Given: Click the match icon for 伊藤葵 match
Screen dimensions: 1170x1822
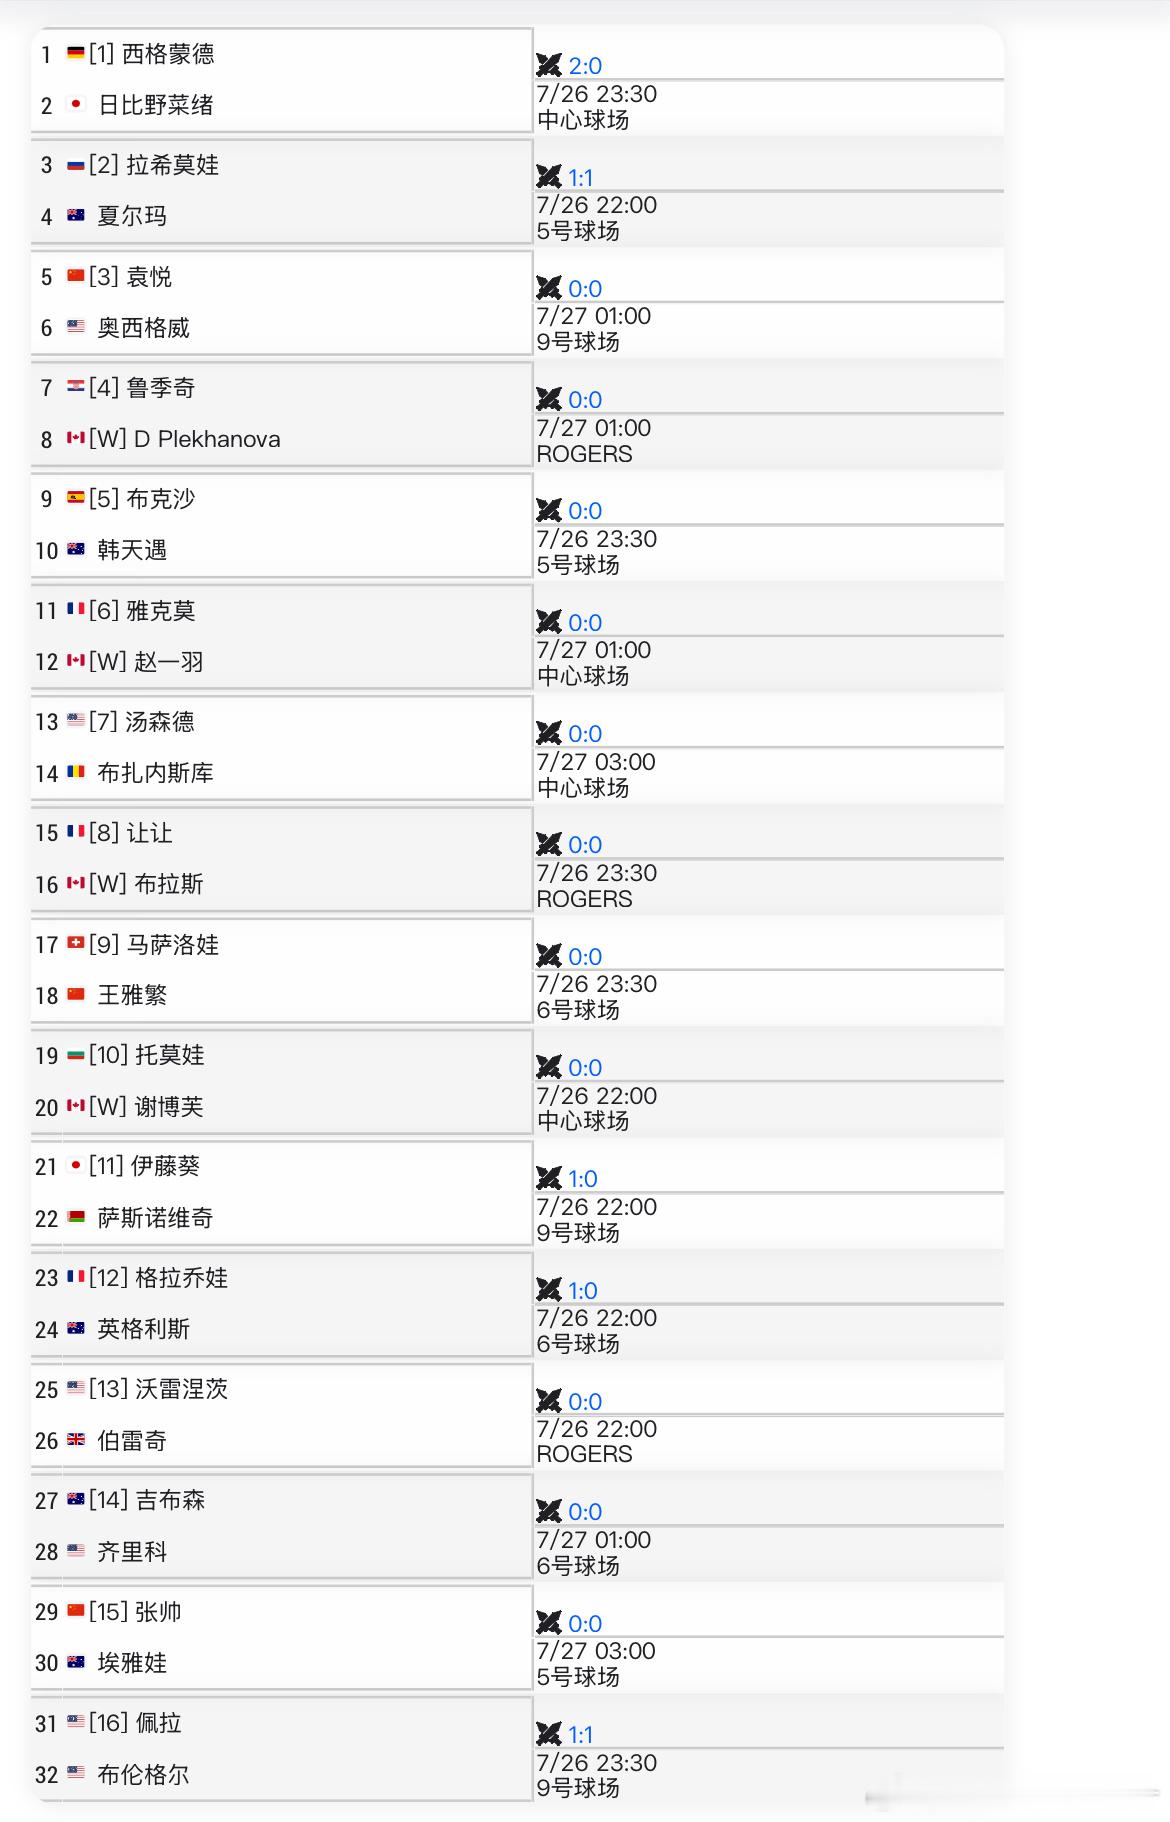Looking at the screenshot, I should [549, 1178].
